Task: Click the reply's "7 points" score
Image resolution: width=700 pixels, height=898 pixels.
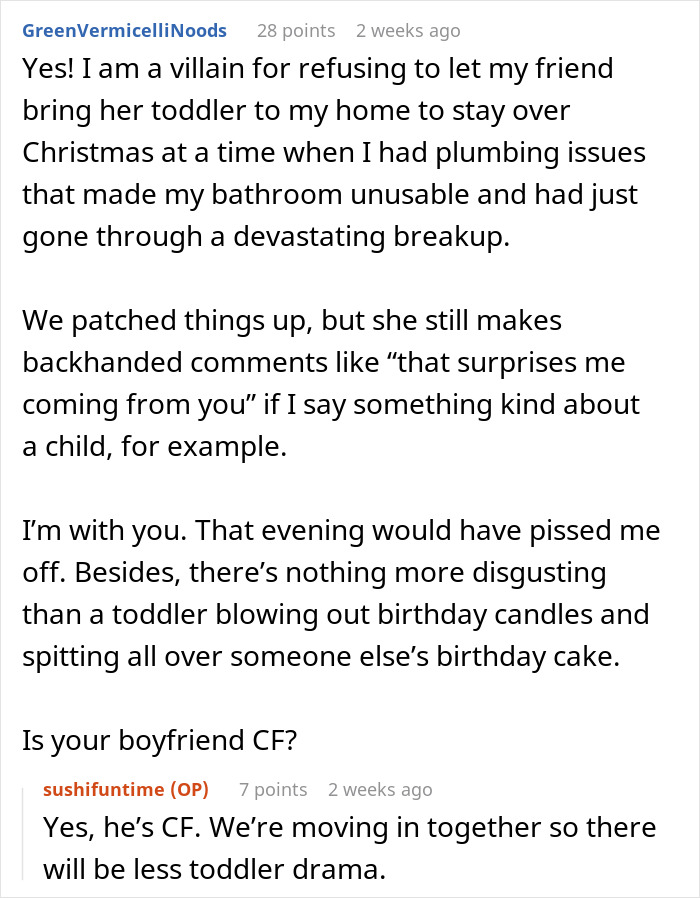Action: click(273, 789)
